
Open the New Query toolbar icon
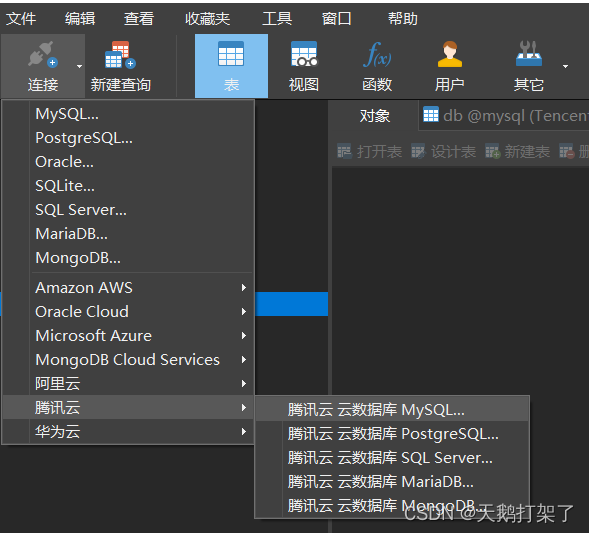pos(120,54)
